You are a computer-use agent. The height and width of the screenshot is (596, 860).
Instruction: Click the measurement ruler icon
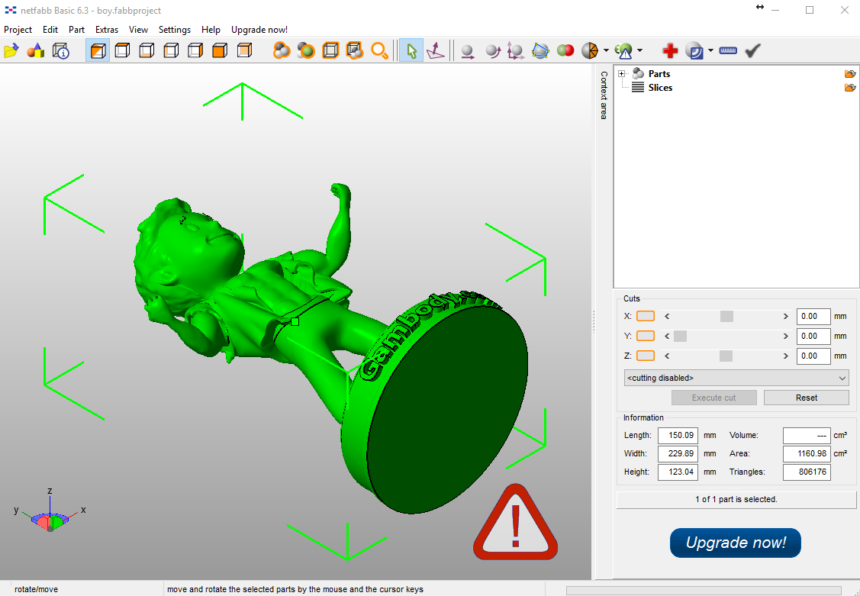click(x=727, y=50)
